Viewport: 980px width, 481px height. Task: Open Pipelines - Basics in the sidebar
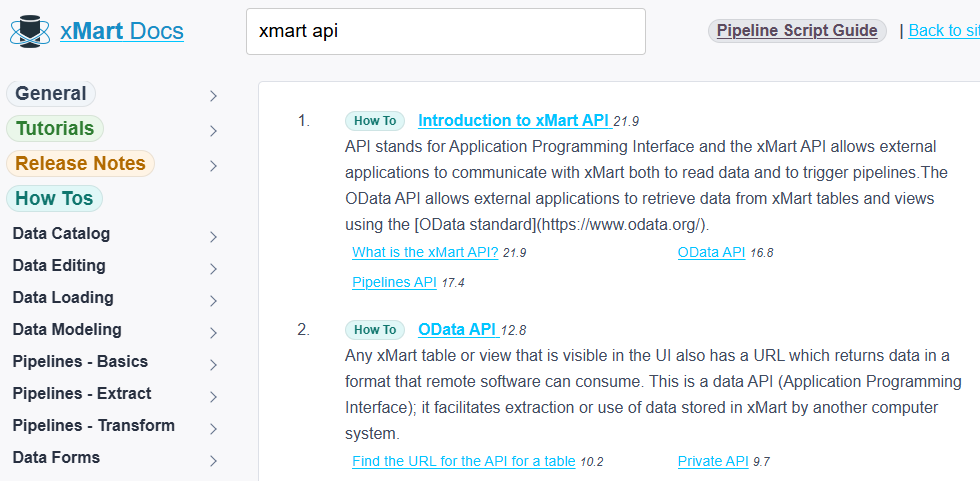pyautogui.click(x=80, y=362)
